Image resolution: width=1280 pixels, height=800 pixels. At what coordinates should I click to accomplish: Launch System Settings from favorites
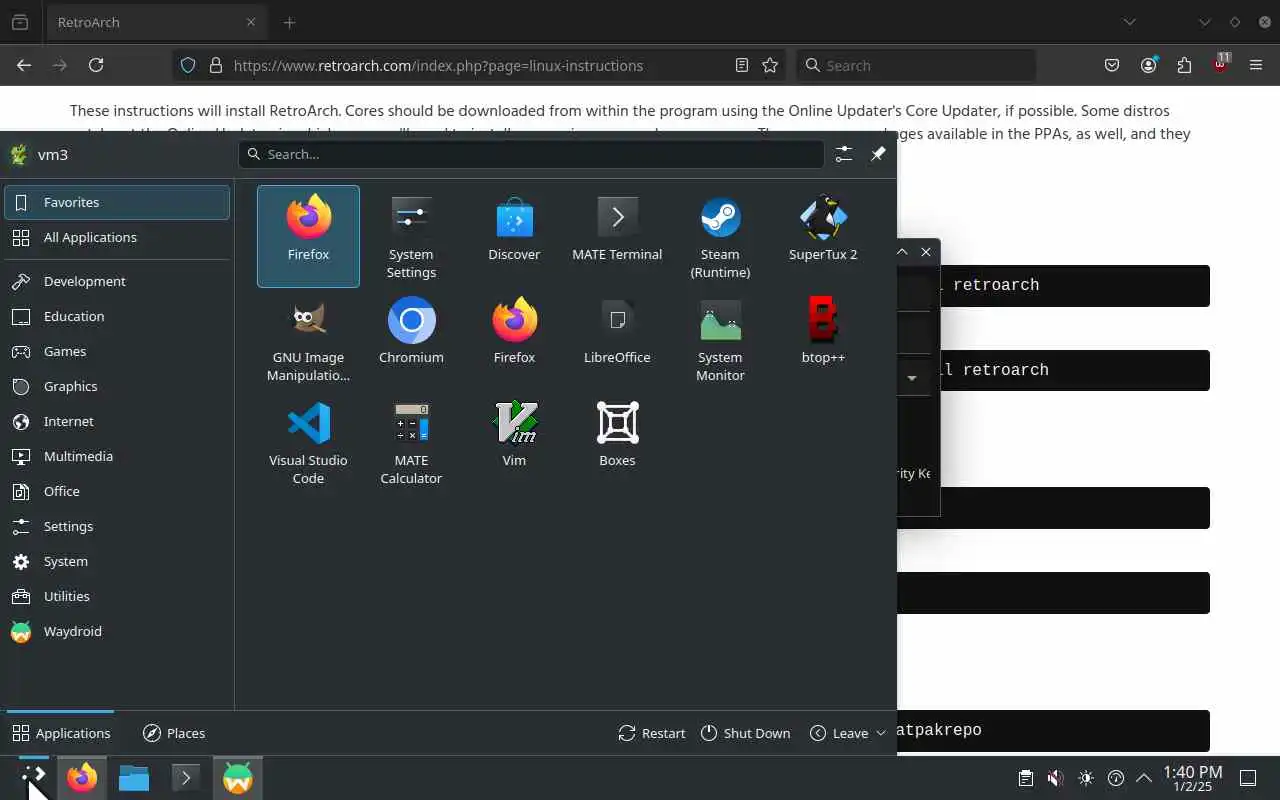click(411, 236)
